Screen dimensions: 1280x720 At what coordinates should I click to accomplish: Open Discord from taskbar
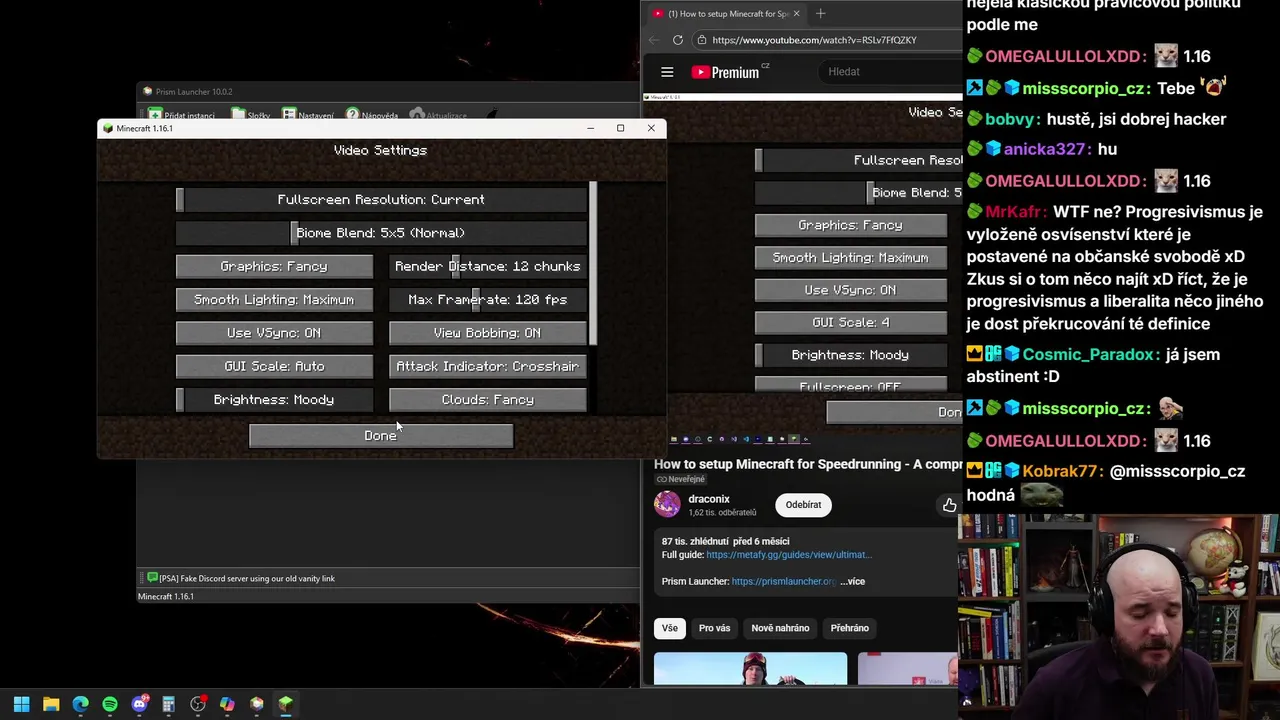click(139, 704)
